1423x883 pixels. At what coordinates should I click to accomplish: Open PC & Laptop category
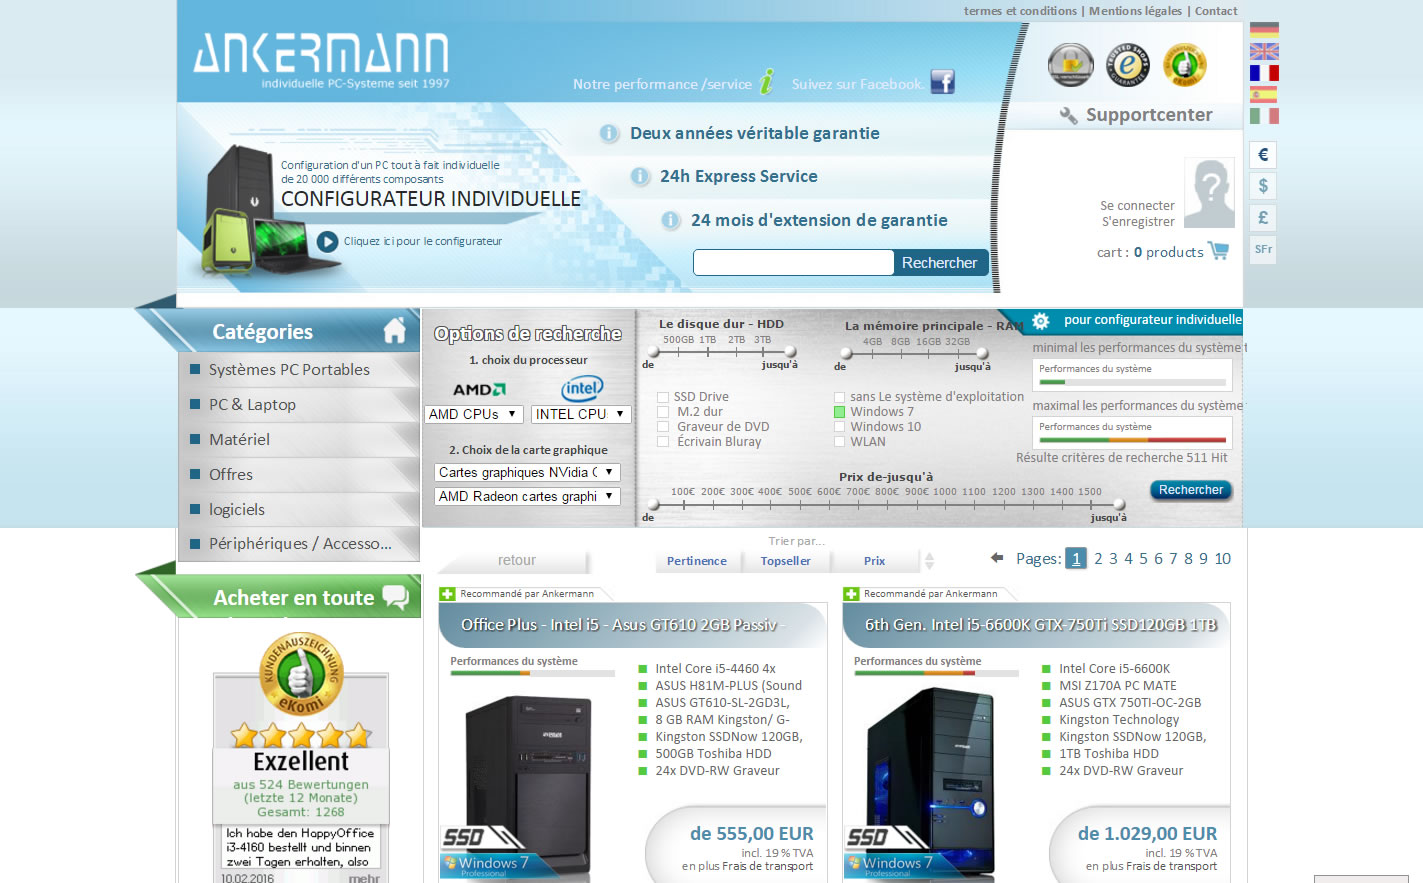pos(299,404)
